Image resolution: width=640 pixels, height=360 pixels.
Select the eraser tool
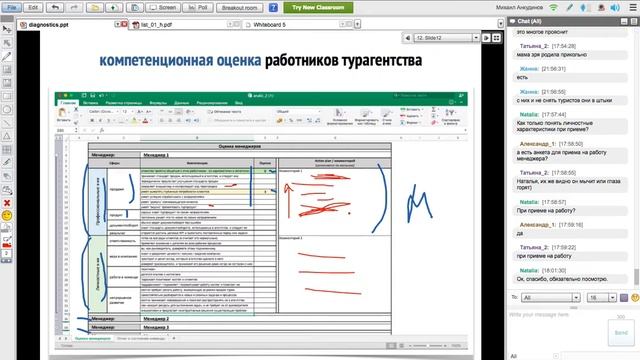pos(7,176)
